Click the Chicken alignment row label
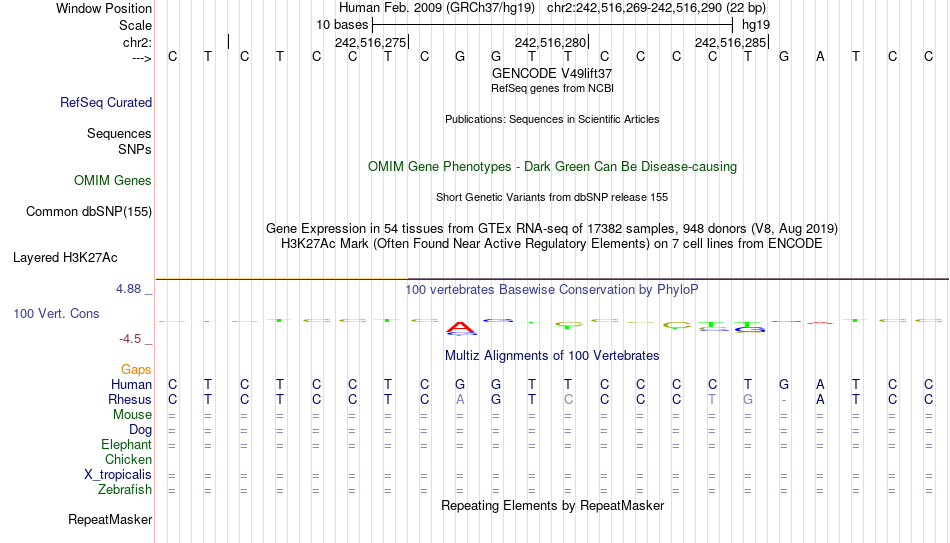Screen dimensions: 950x543 pyautogui.click(x=128, y=460)
